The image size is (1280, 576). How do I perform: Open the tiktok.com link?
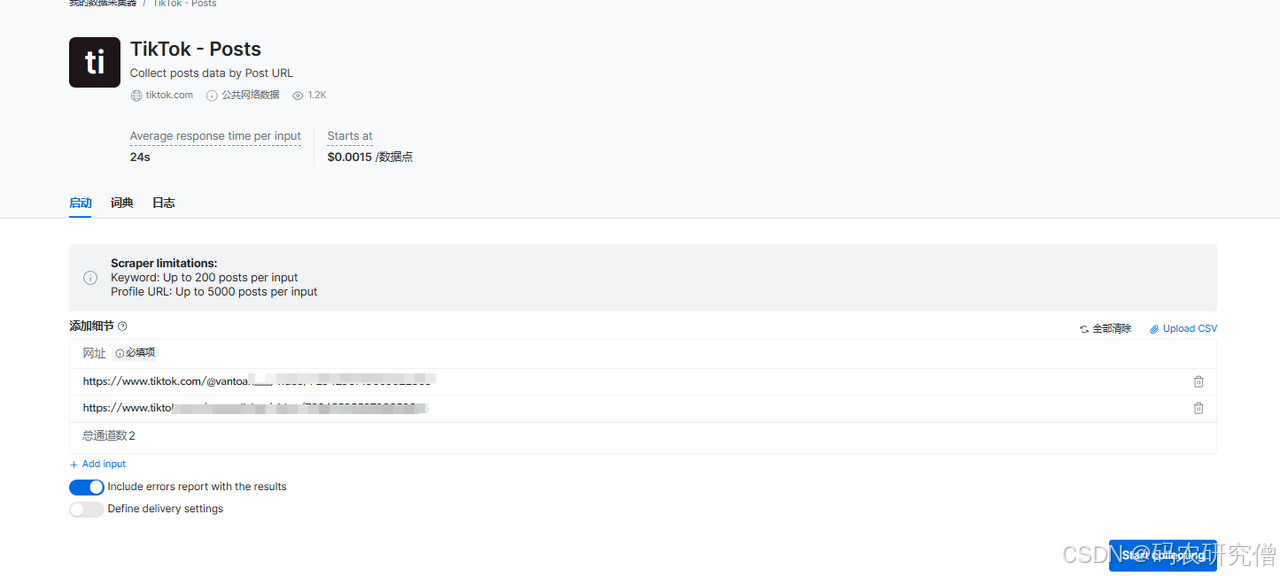point(169,95)
